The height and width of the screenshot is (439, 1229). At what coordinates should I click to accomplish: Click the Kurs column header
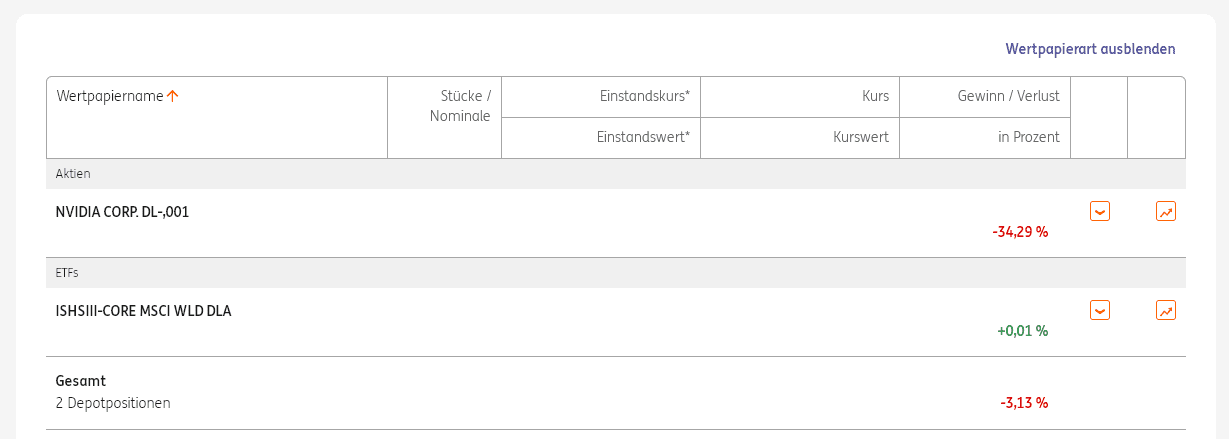coord(875,96)
